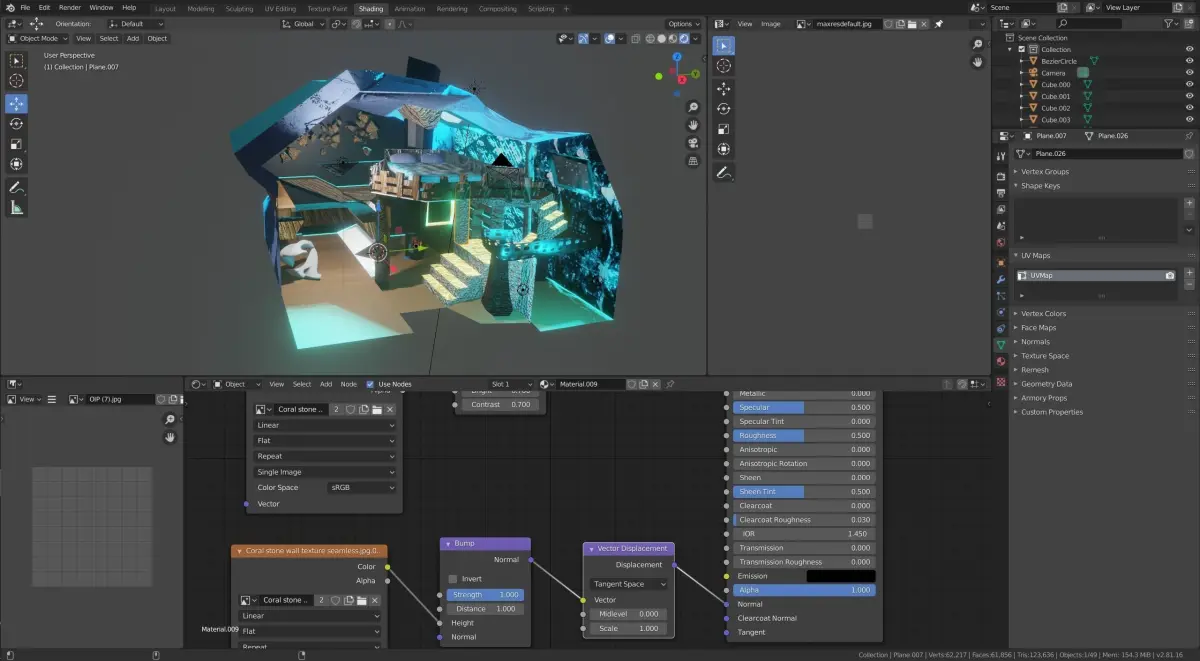Open the Render menu

pos(69,7)
